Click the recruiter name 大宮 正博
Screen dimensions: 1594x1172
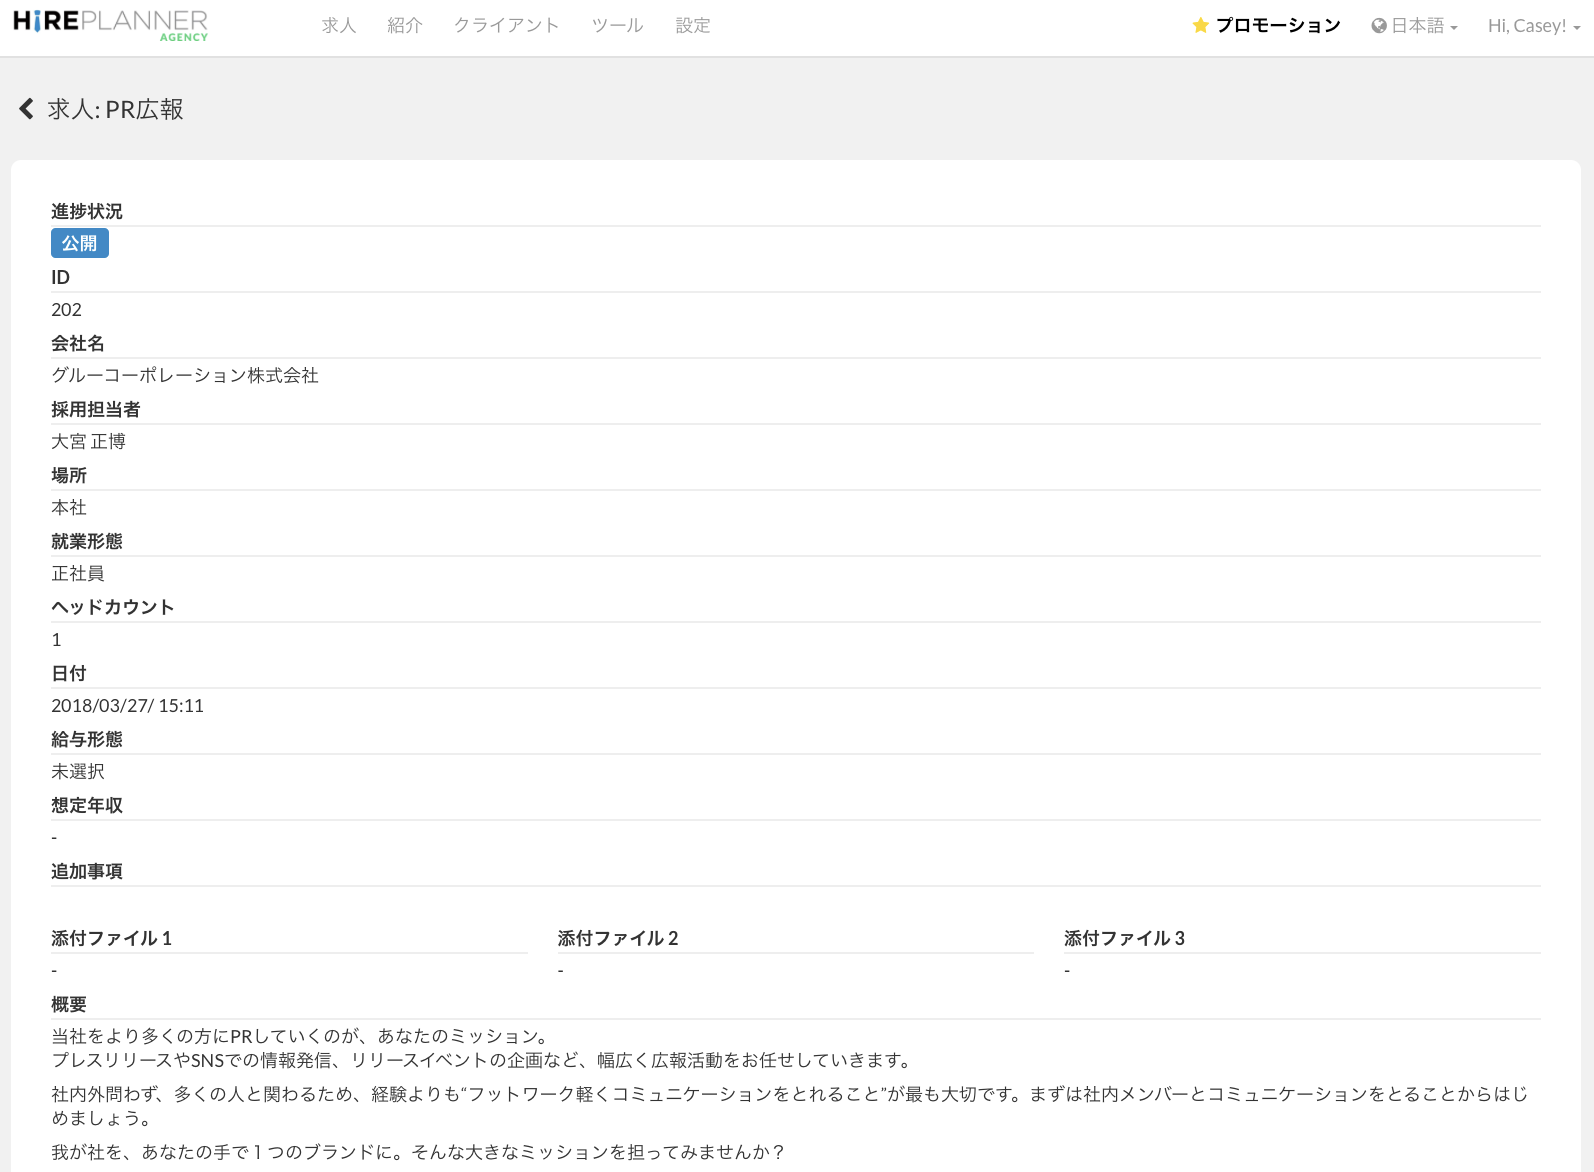[89, 441]
